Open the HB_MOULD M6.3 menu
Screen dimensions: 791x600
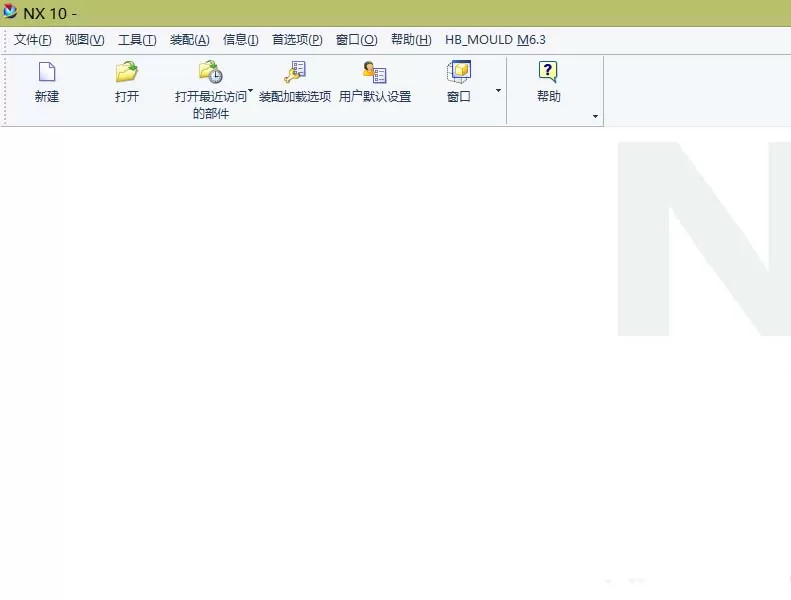click(495, 40)
